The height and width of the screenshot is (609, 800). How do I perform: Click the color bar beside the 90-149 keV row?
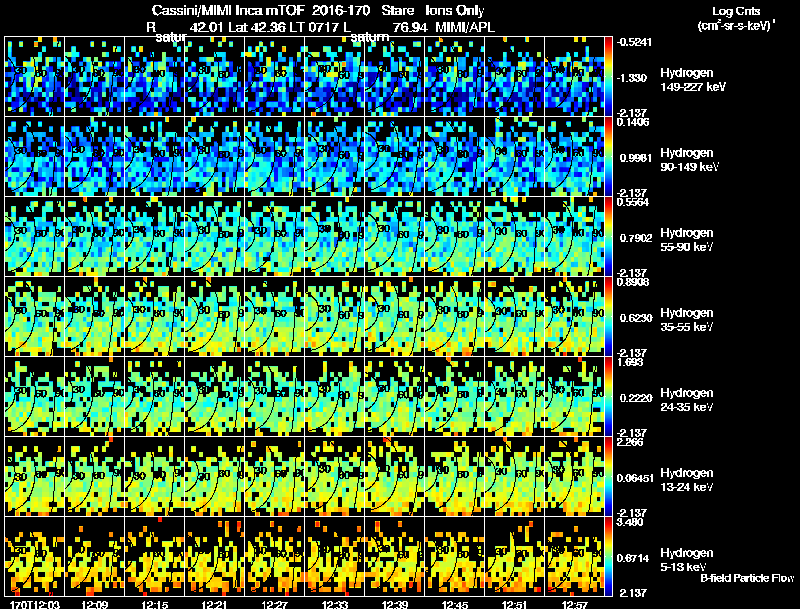click(608, 157)
